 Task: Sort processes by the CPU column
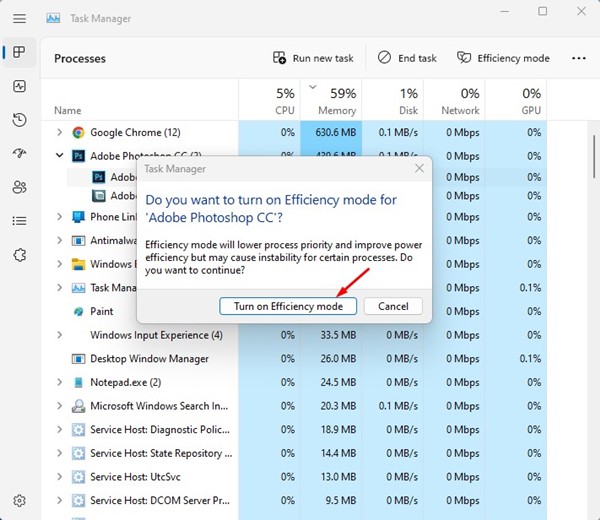269,100
